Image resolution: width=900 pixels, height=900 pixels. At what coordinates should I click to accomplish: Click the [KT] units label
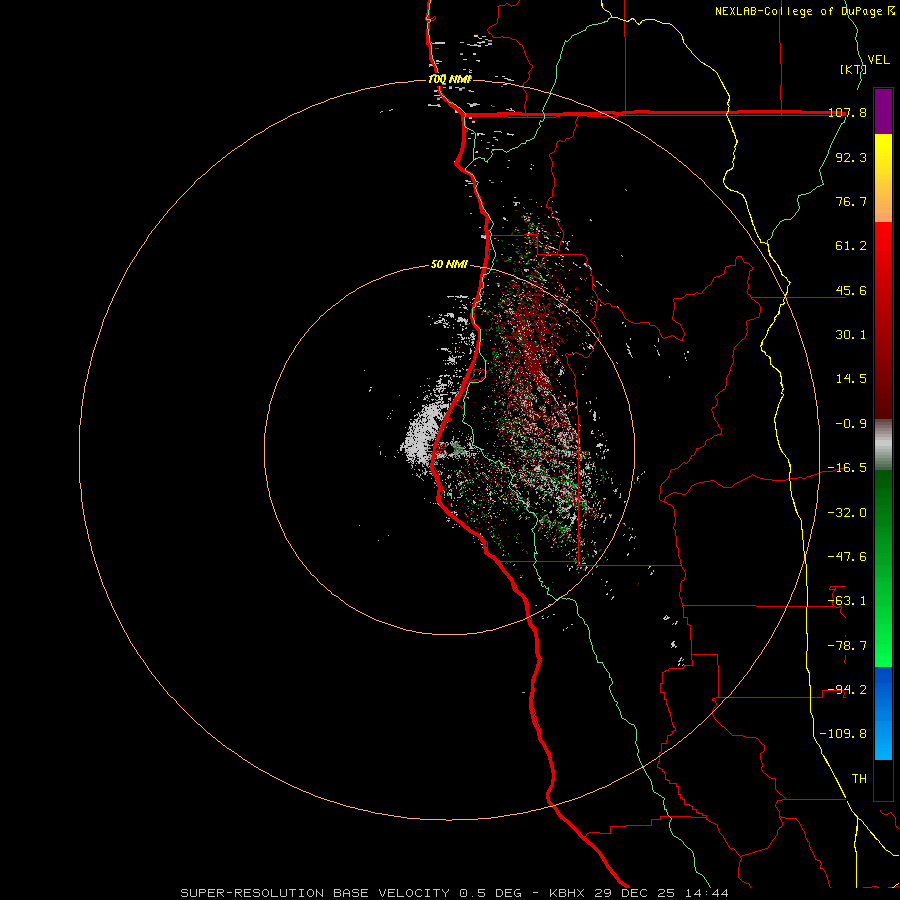853,69
